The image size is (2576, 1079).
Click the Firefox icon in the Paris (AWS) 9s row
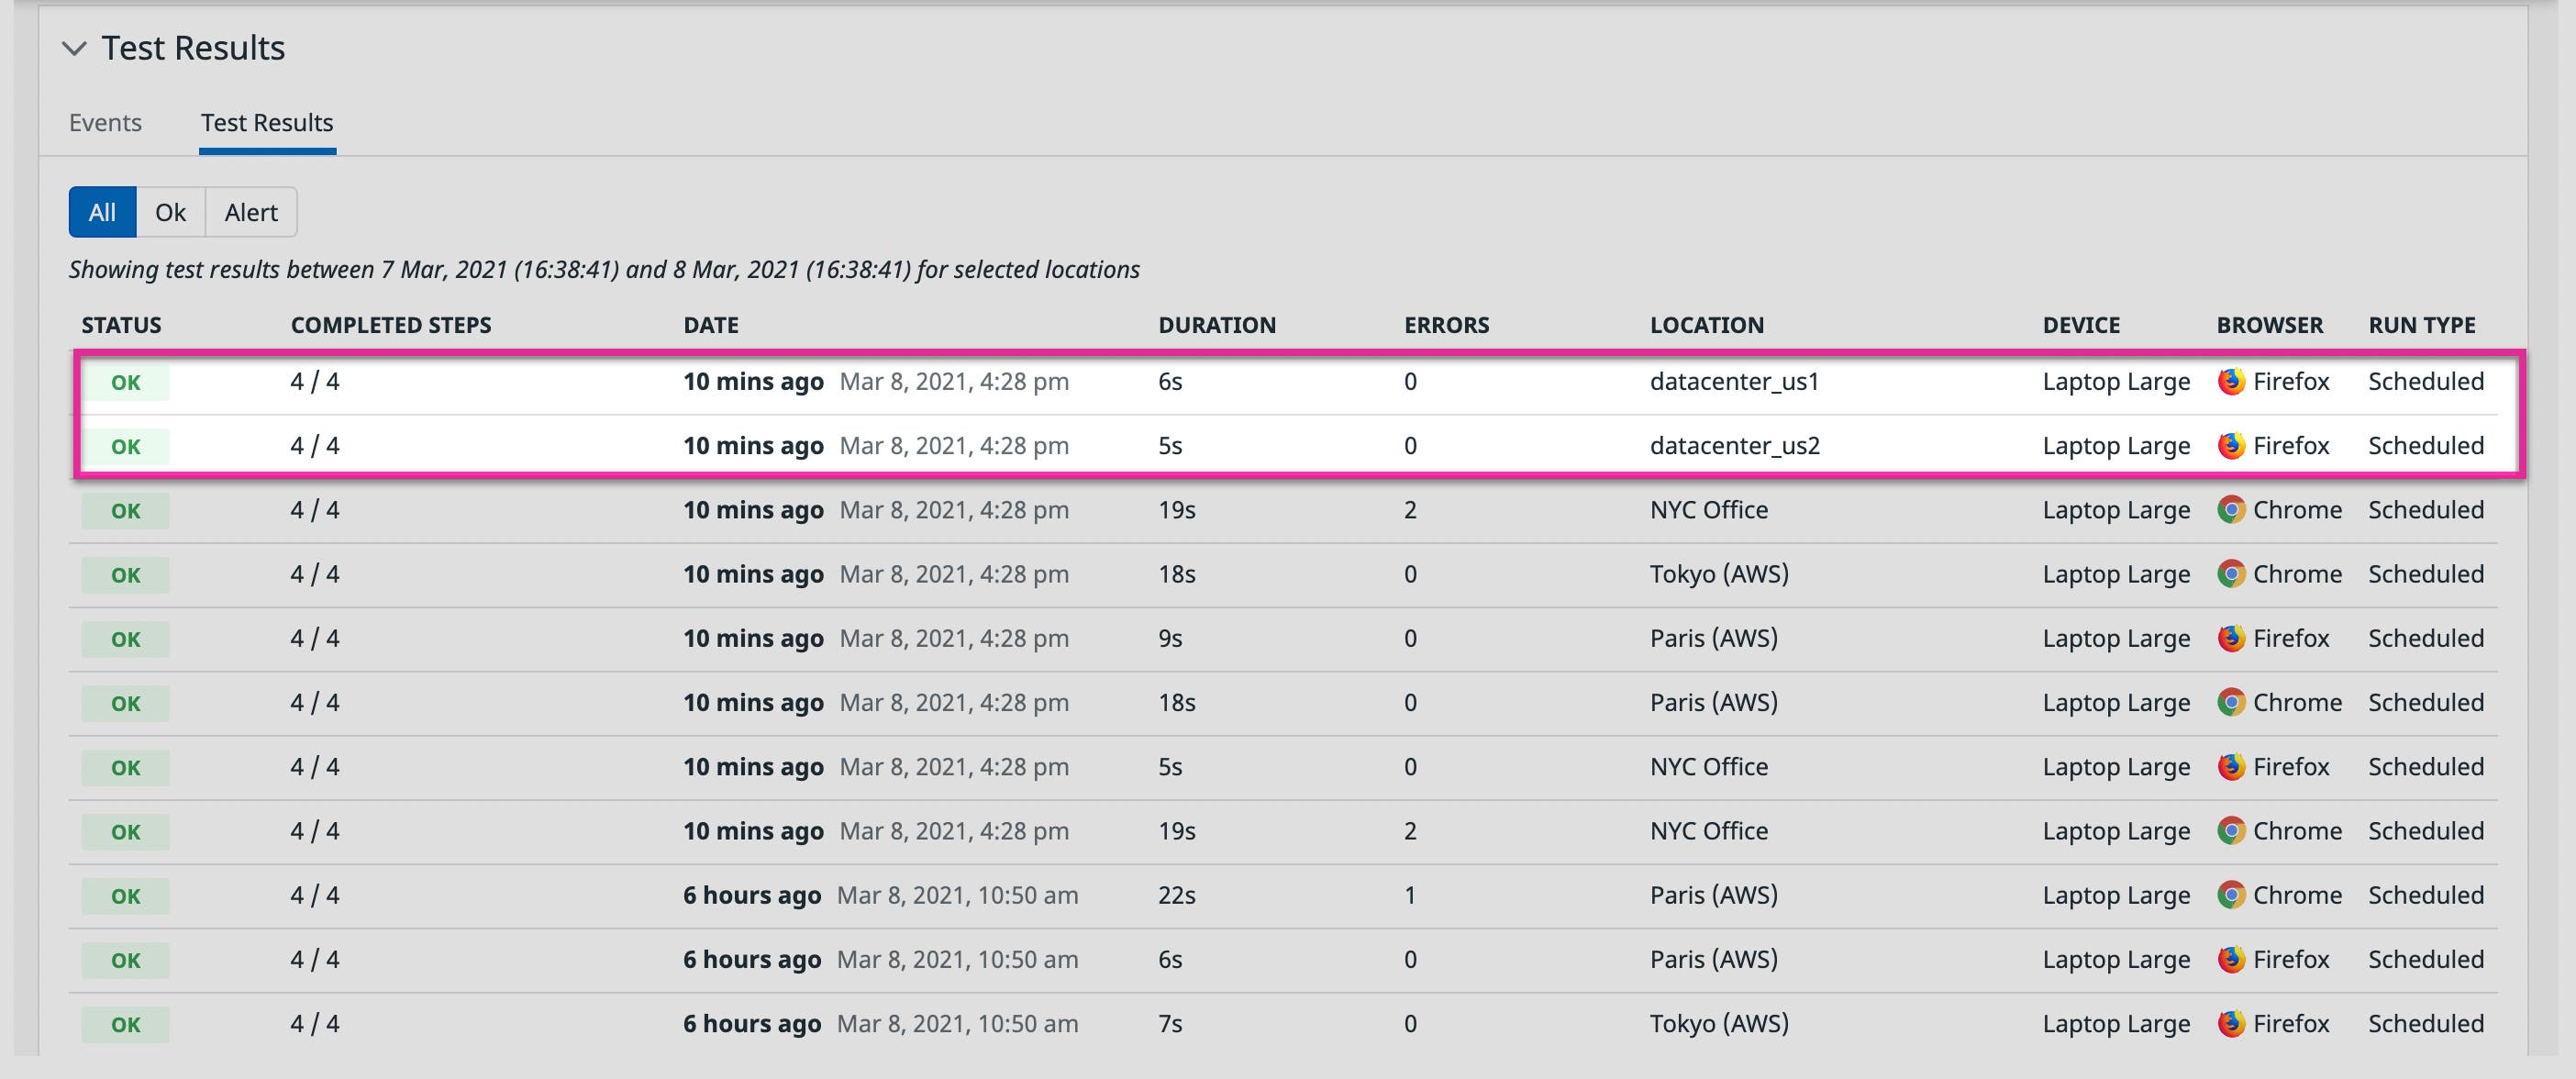click(x=2234, y=638)
